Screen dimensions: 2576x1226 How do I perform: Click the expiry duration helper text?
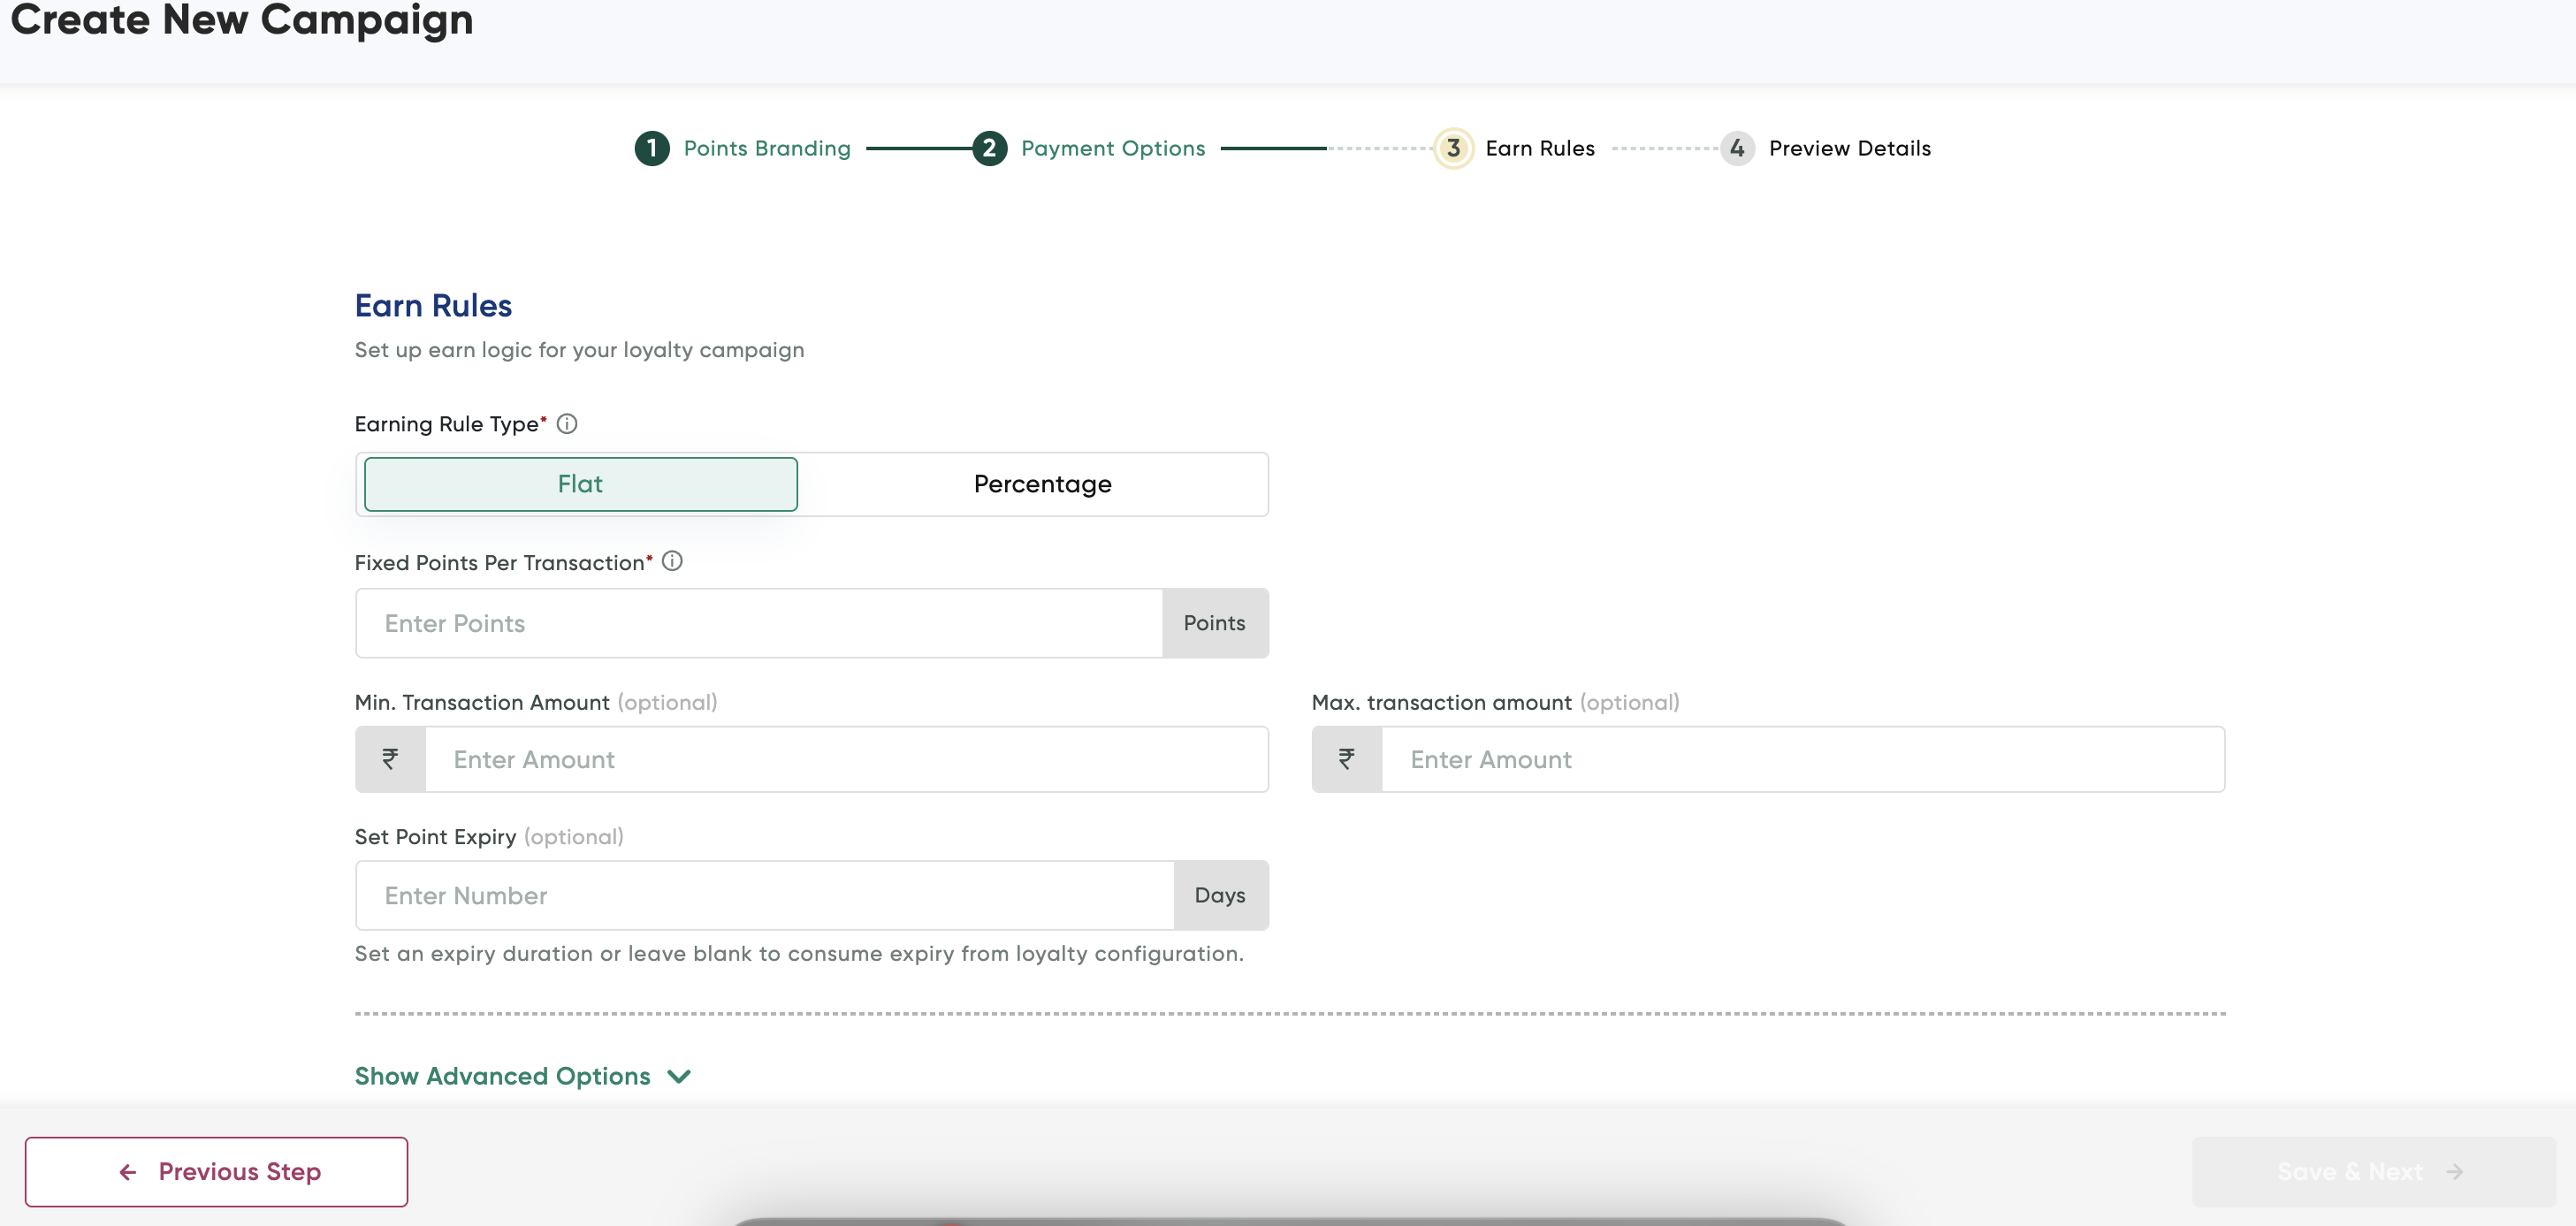tap(799, 953)
